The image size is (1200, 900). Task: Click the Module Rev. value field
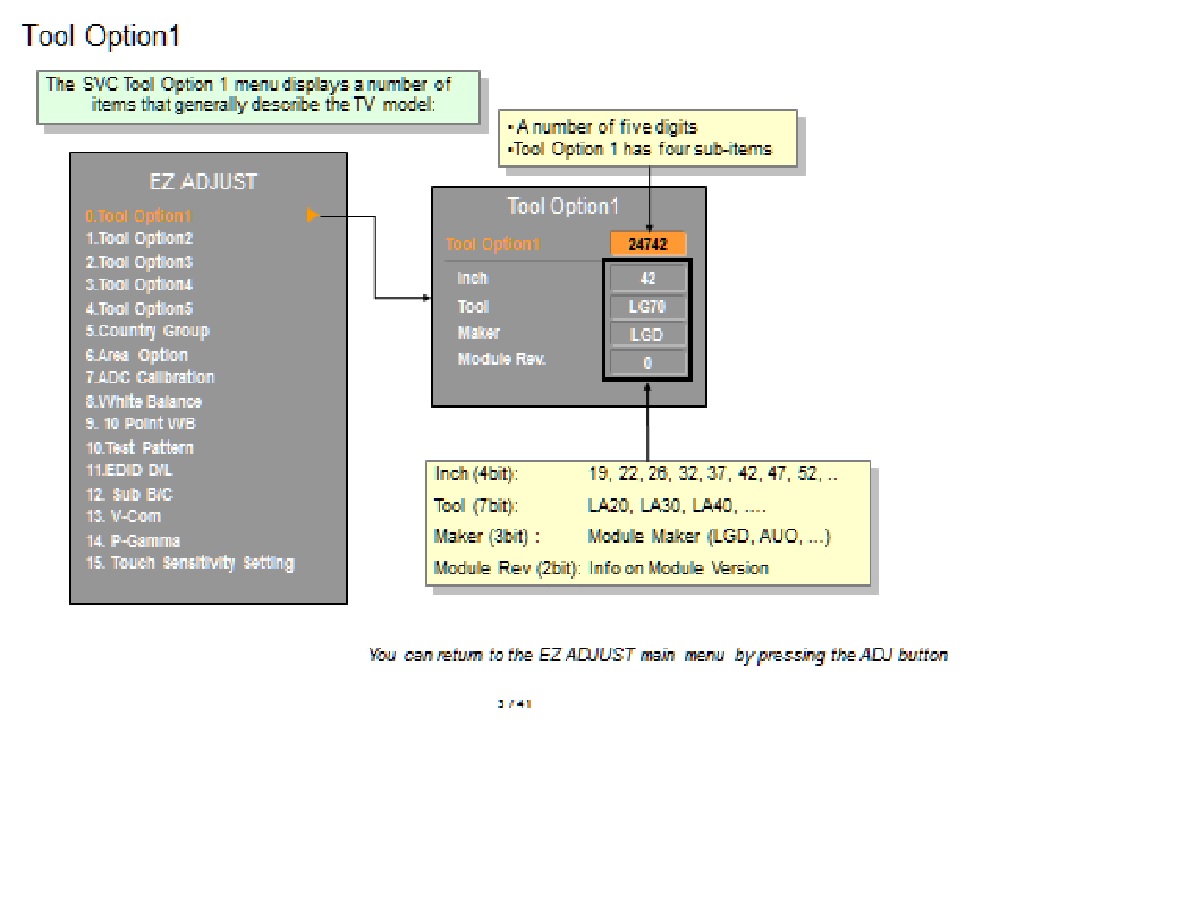click(x=648, y=363)
